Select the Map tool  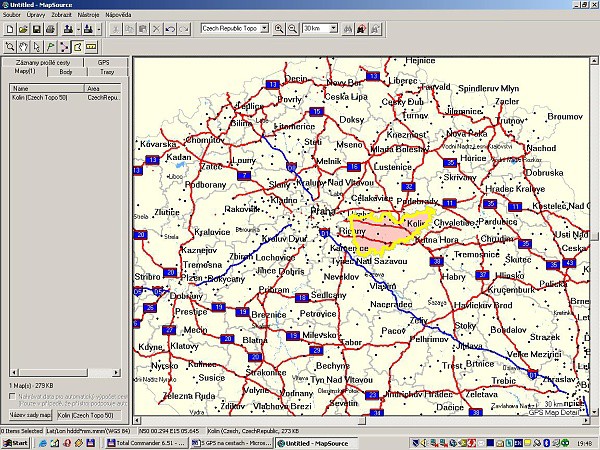click(x=77, y=47)
